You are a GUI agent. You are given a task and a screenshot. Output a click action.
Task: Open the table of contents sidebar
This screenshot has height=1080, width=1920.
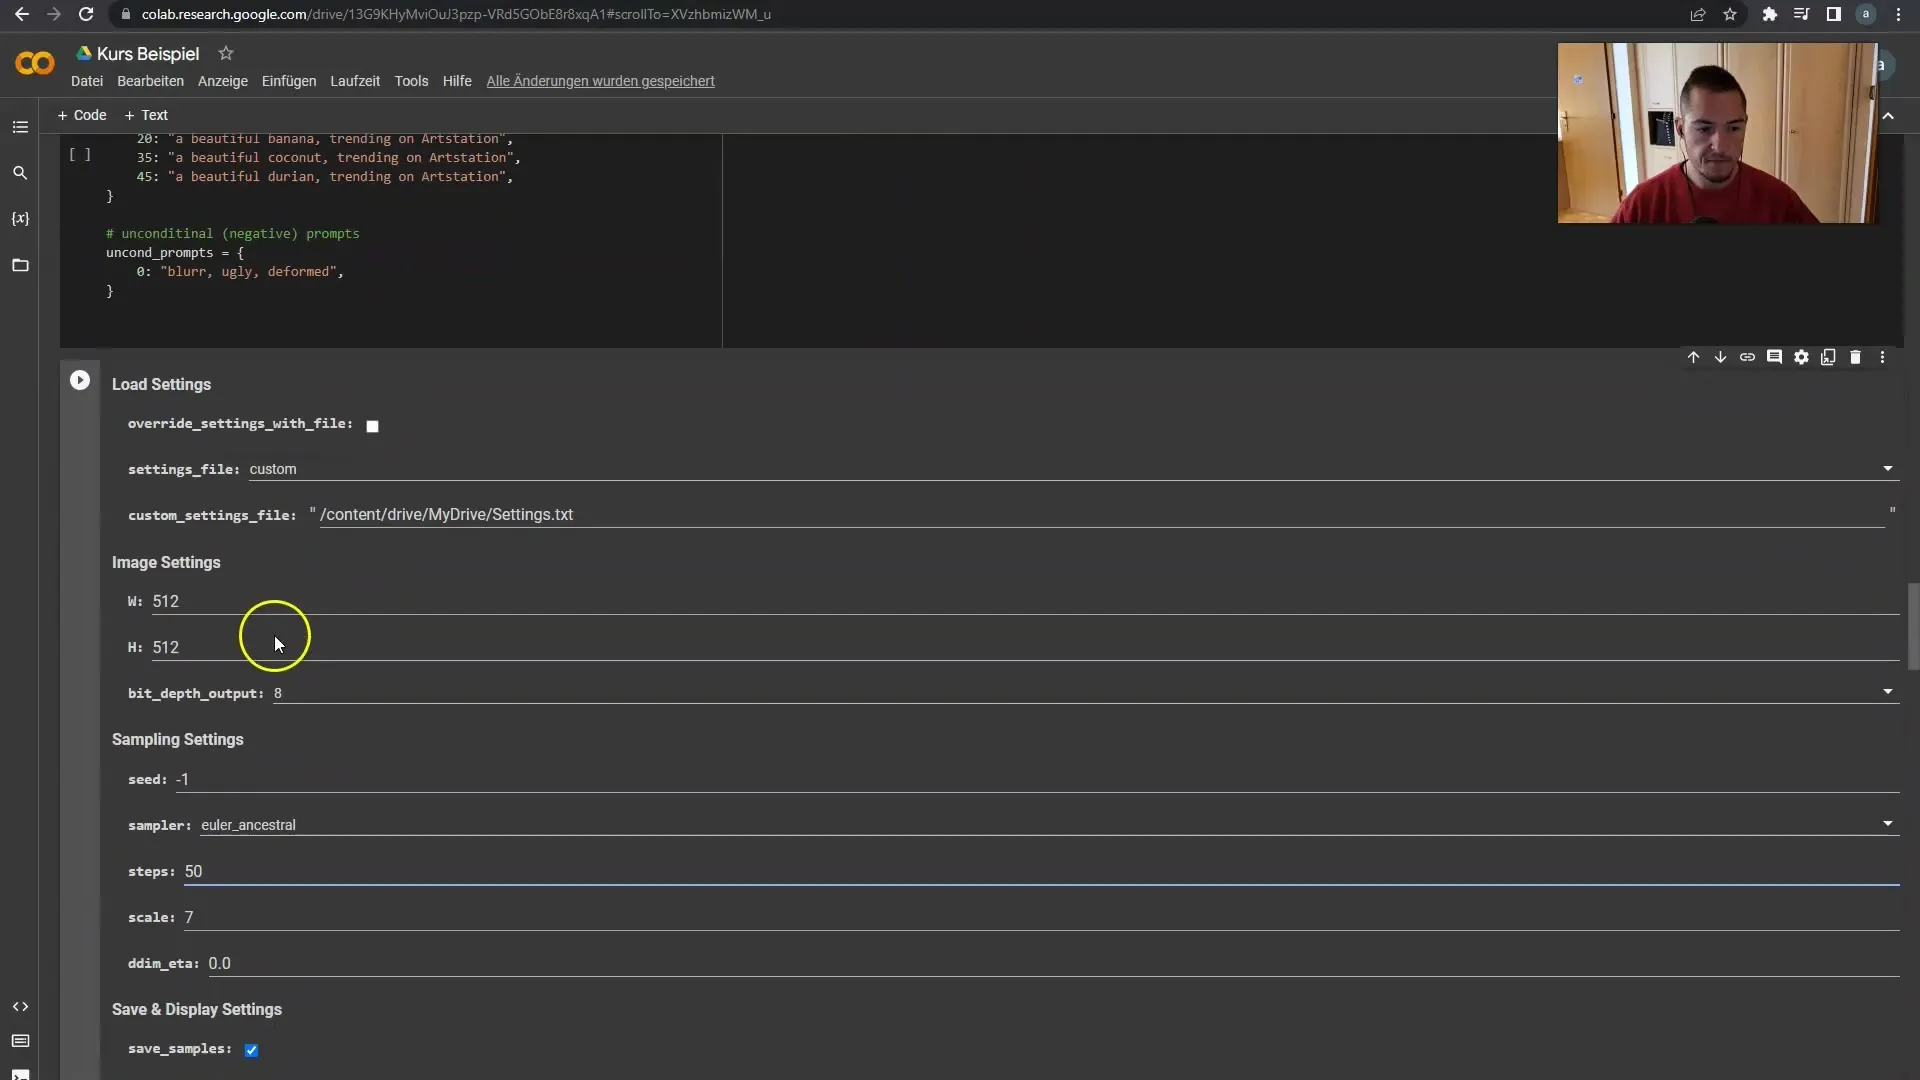pos(20,127)
